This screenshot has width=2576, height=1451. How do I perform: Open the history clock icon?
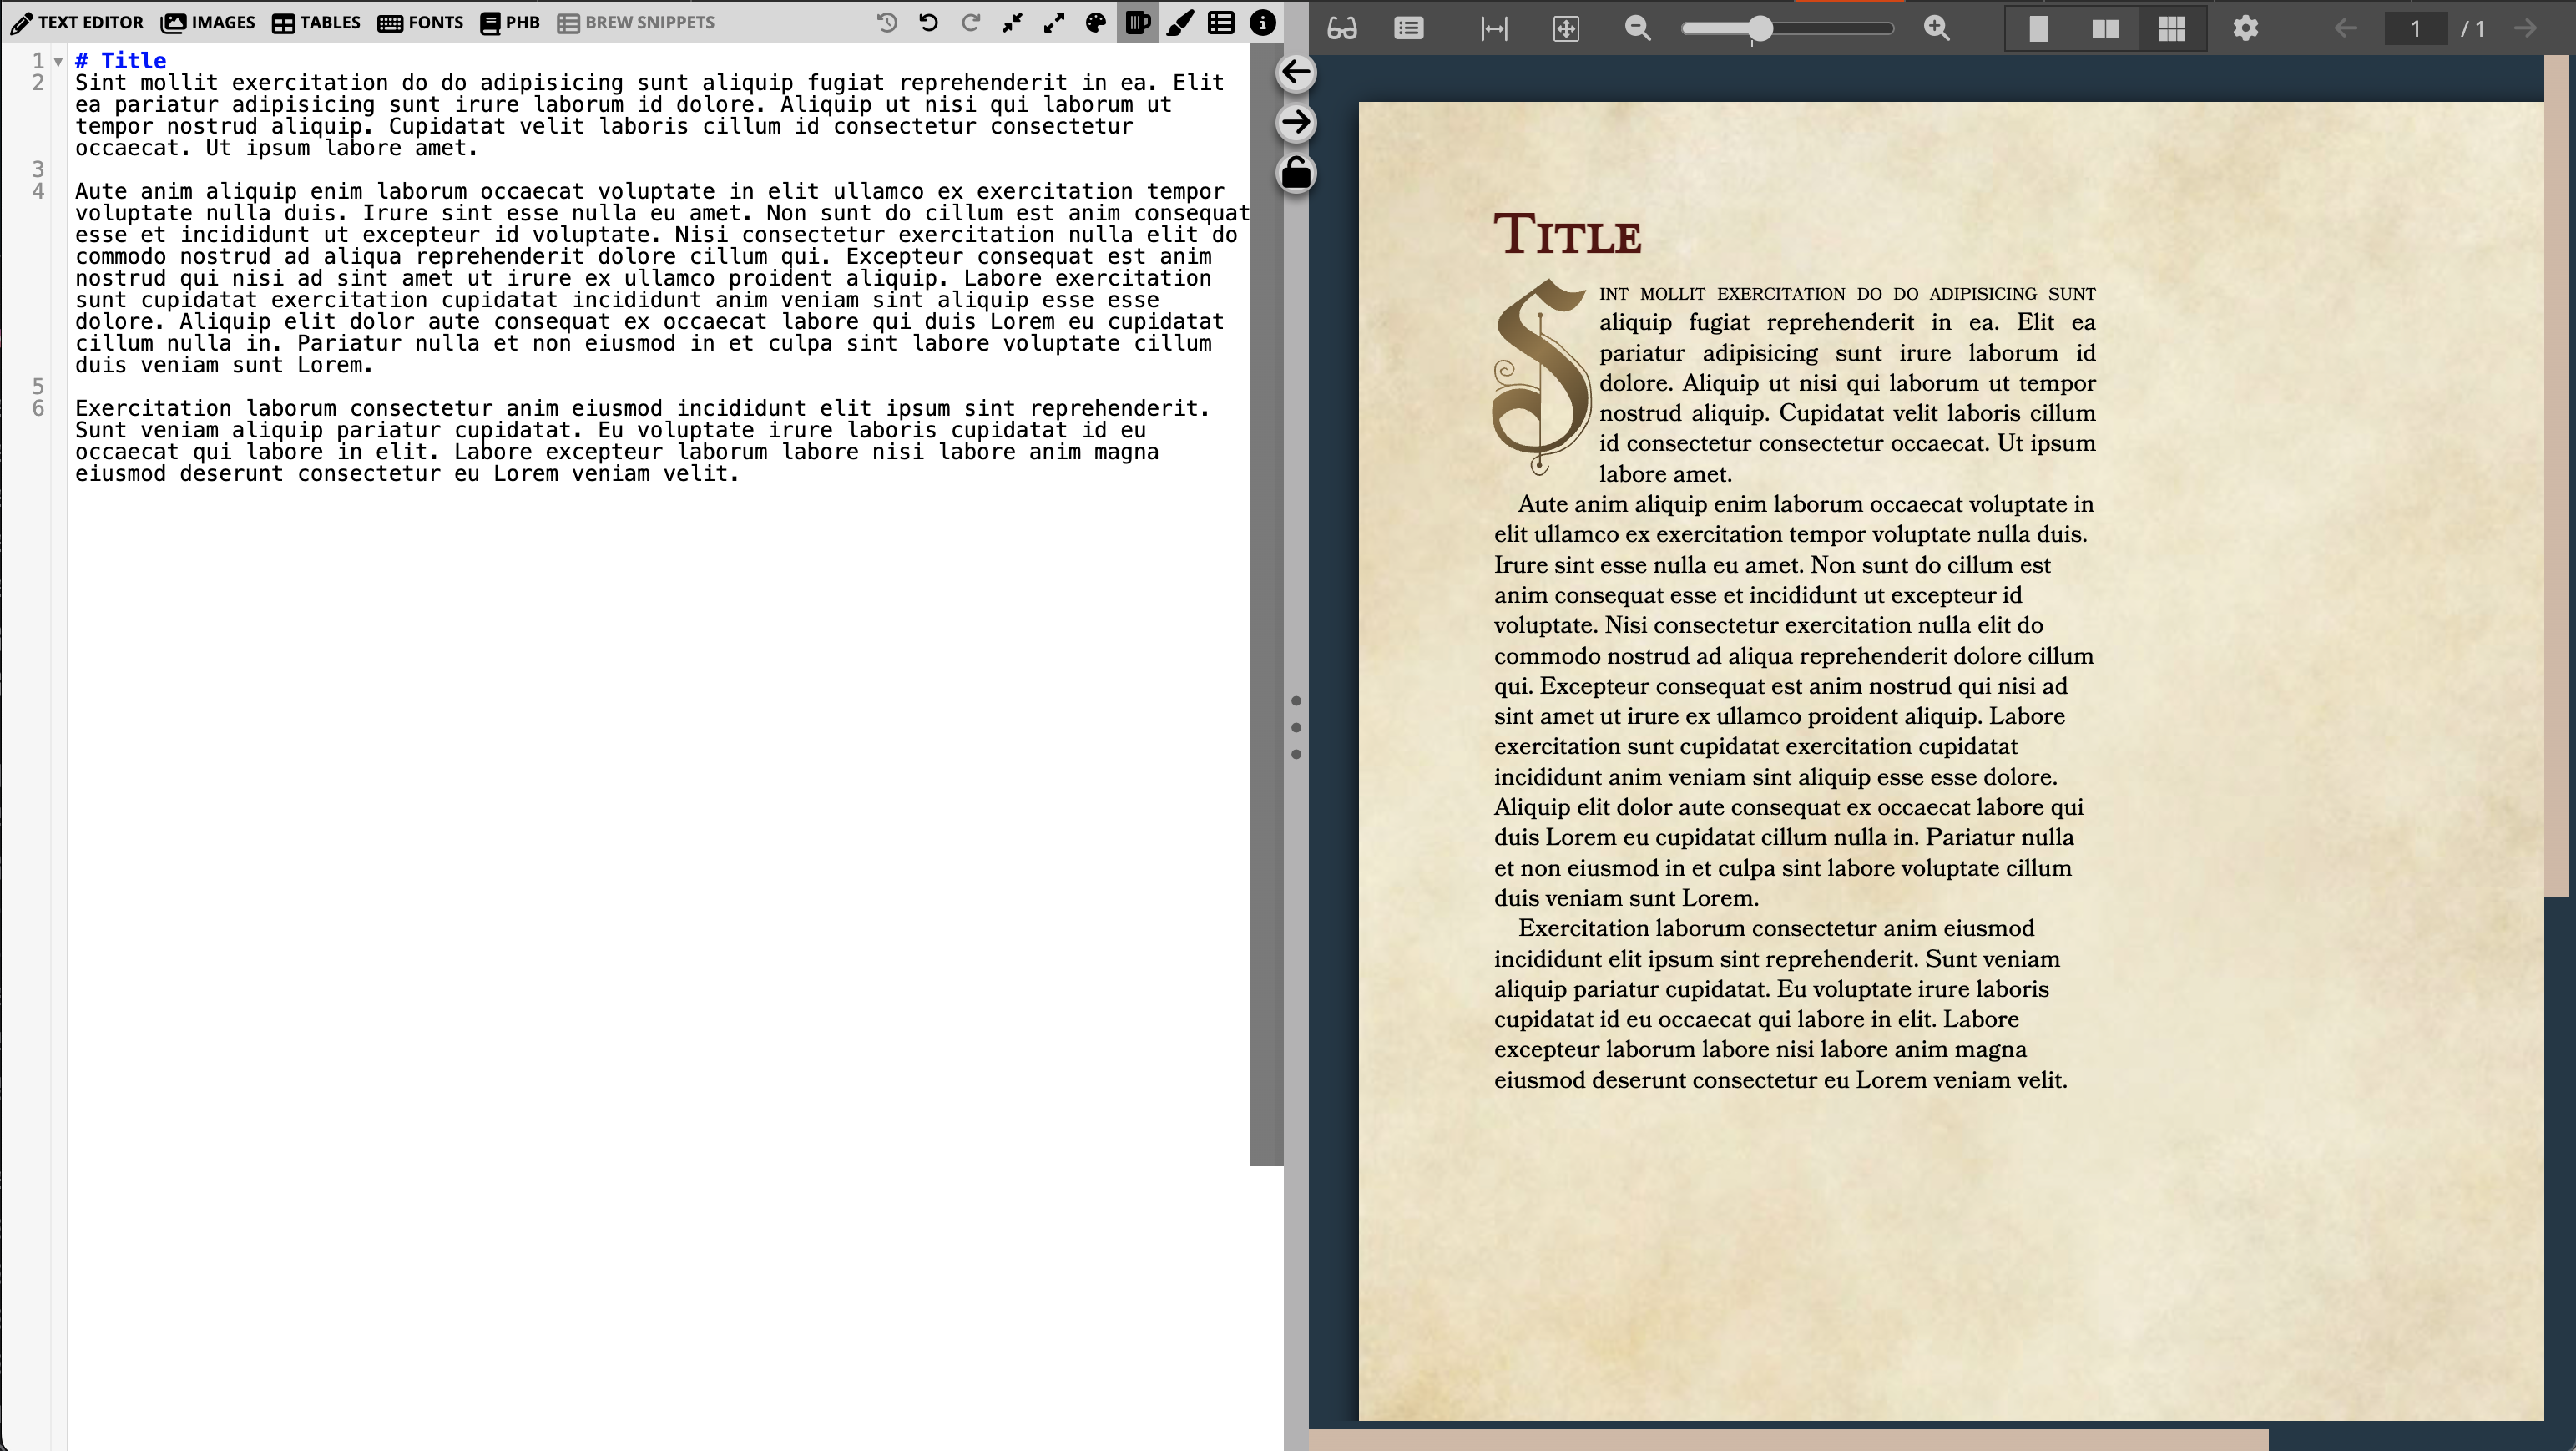(886, 23)
